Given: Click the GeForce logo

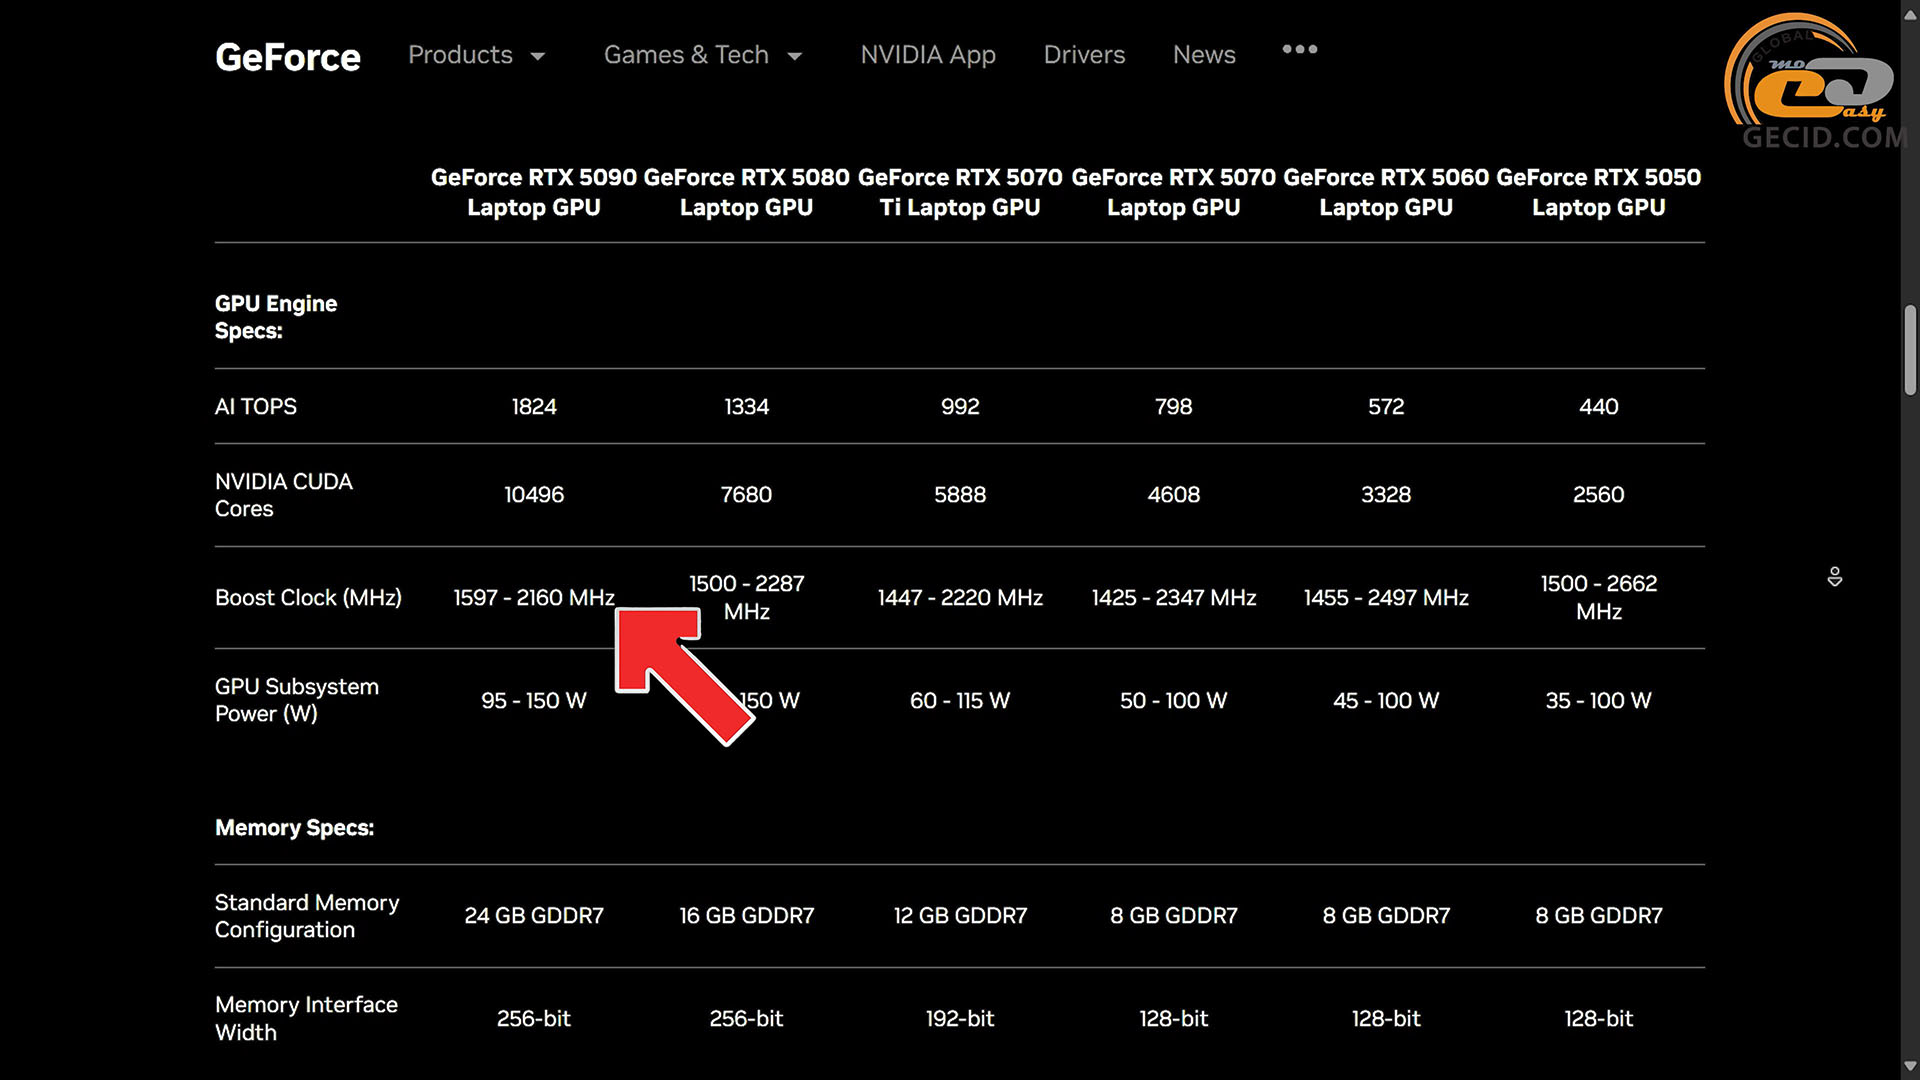Looking at the screenshot, I should (287, 57).
